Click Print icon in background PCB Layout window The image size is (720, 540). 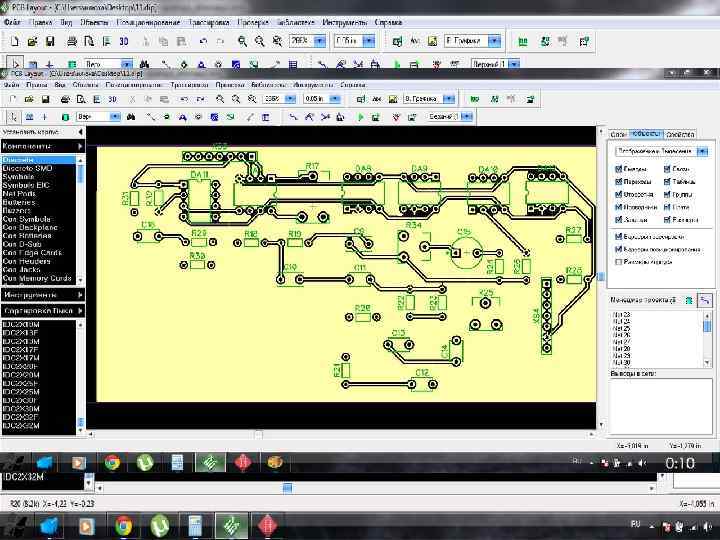(72, 41)
